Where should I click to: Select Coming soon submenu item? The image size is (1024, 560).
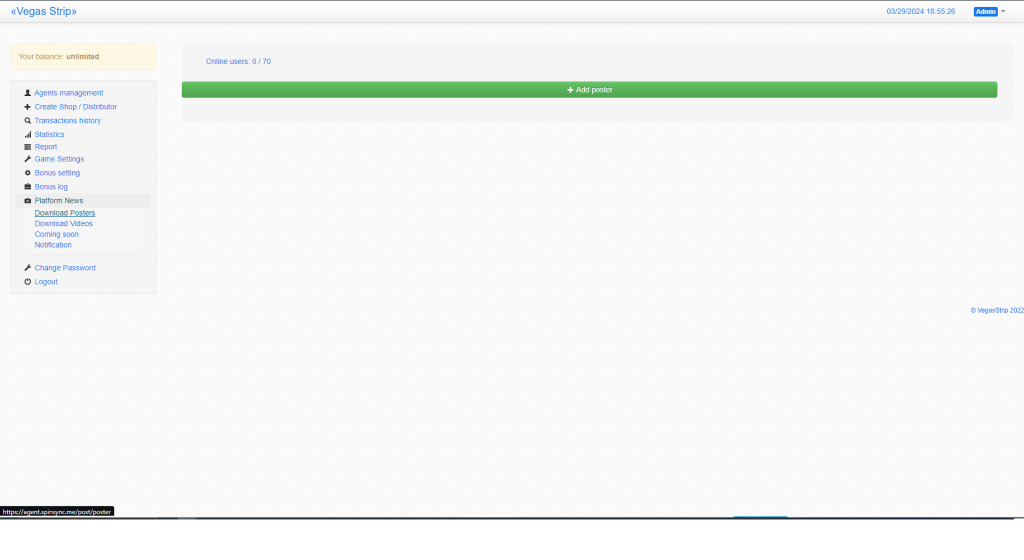pyautogui.click(x=57, y=234)
